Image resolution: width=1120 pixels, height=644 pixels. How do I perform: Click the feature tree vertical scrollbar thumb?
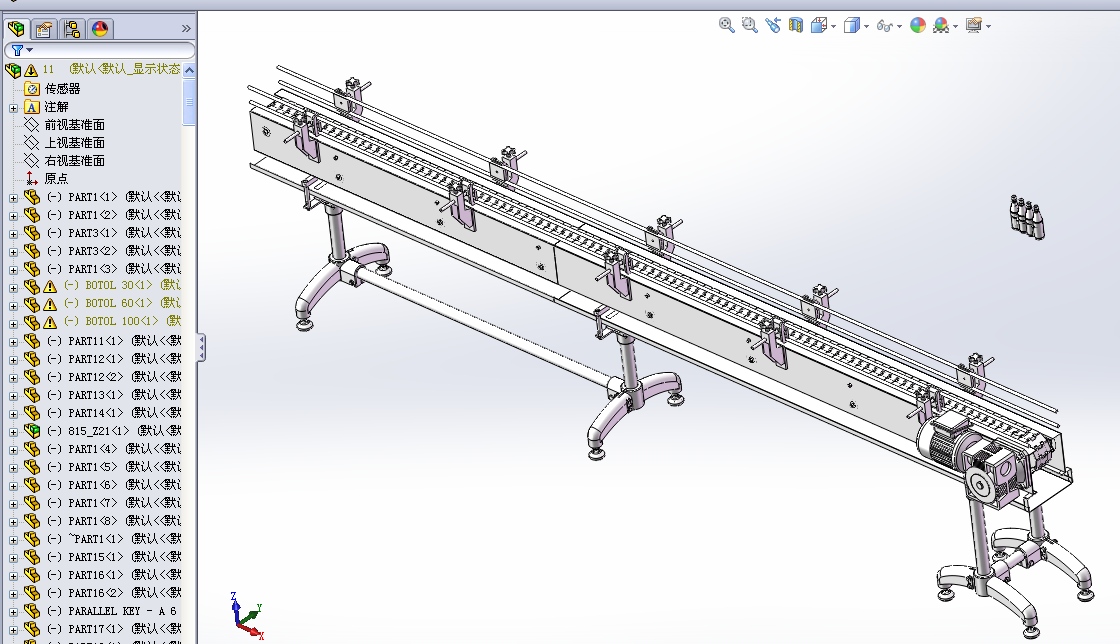(189, 102)
